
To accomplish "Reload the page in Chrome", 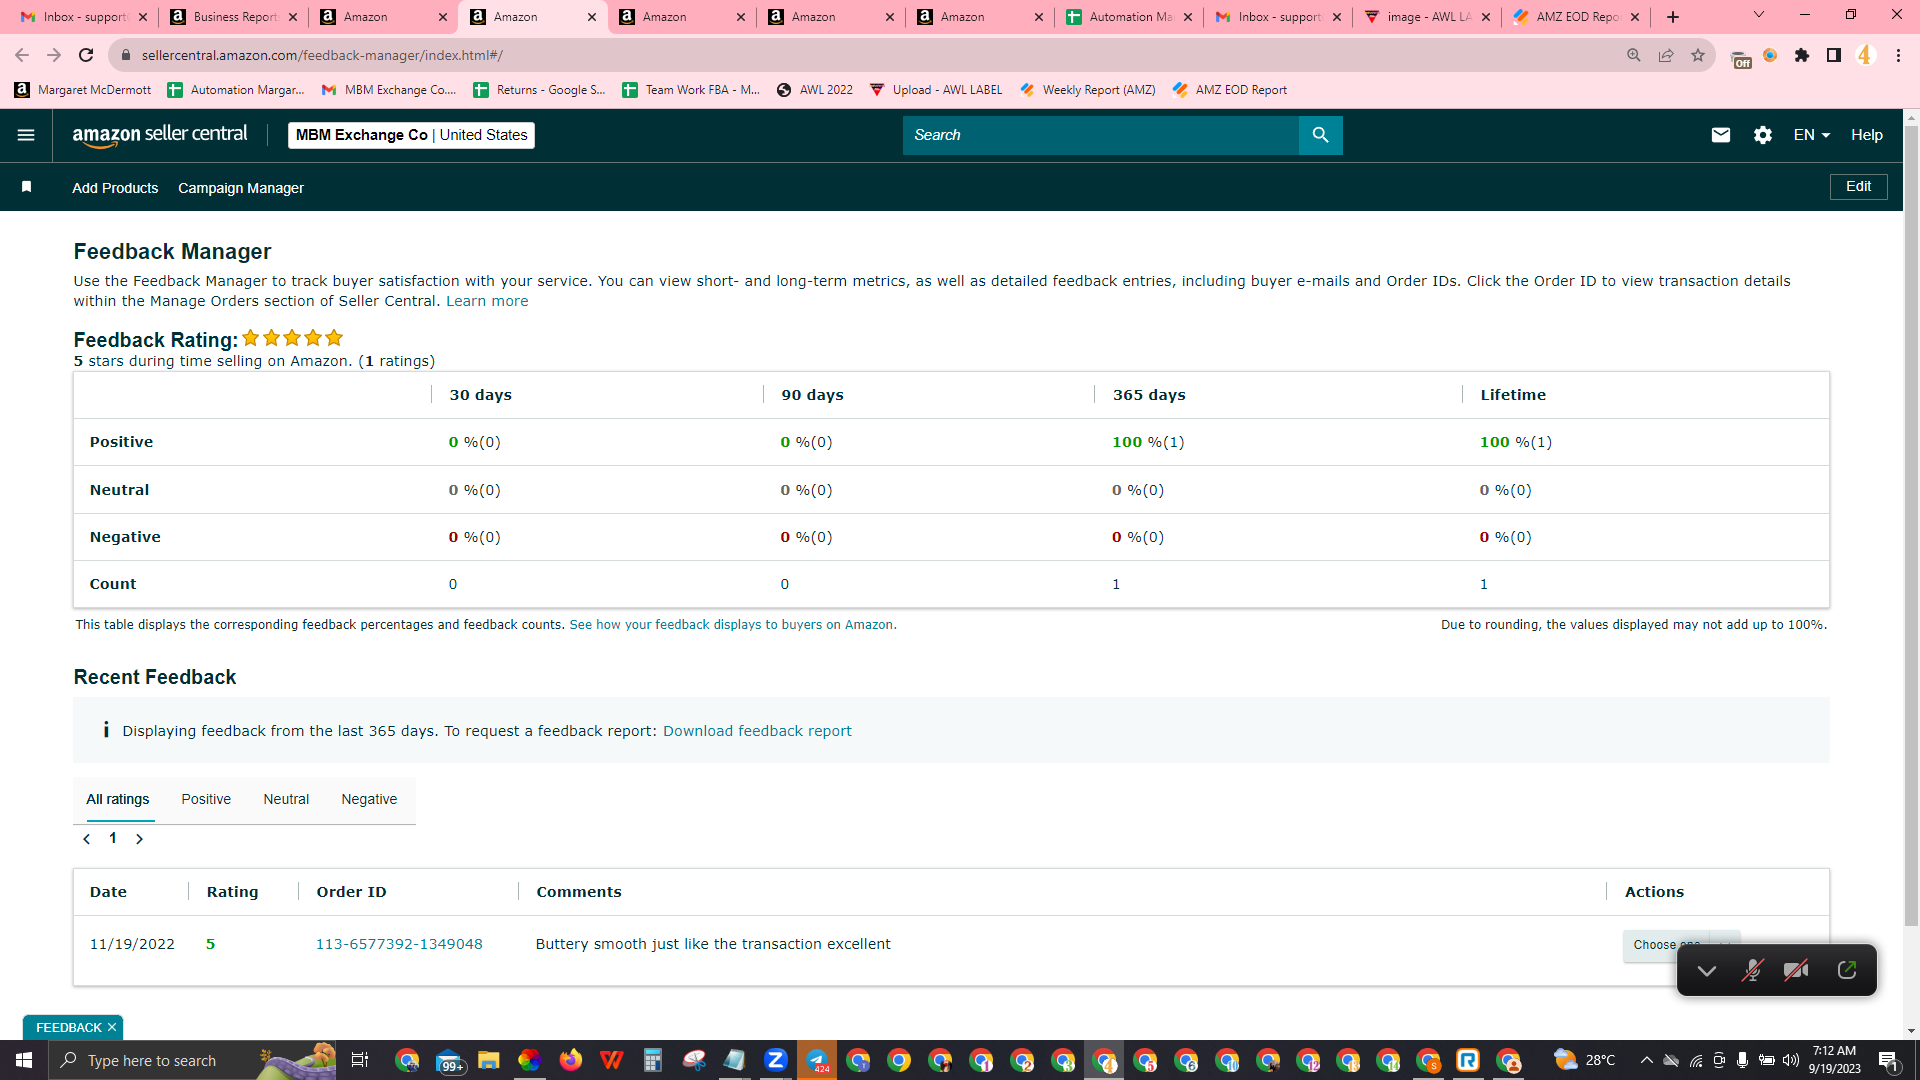I will [86, 55].
